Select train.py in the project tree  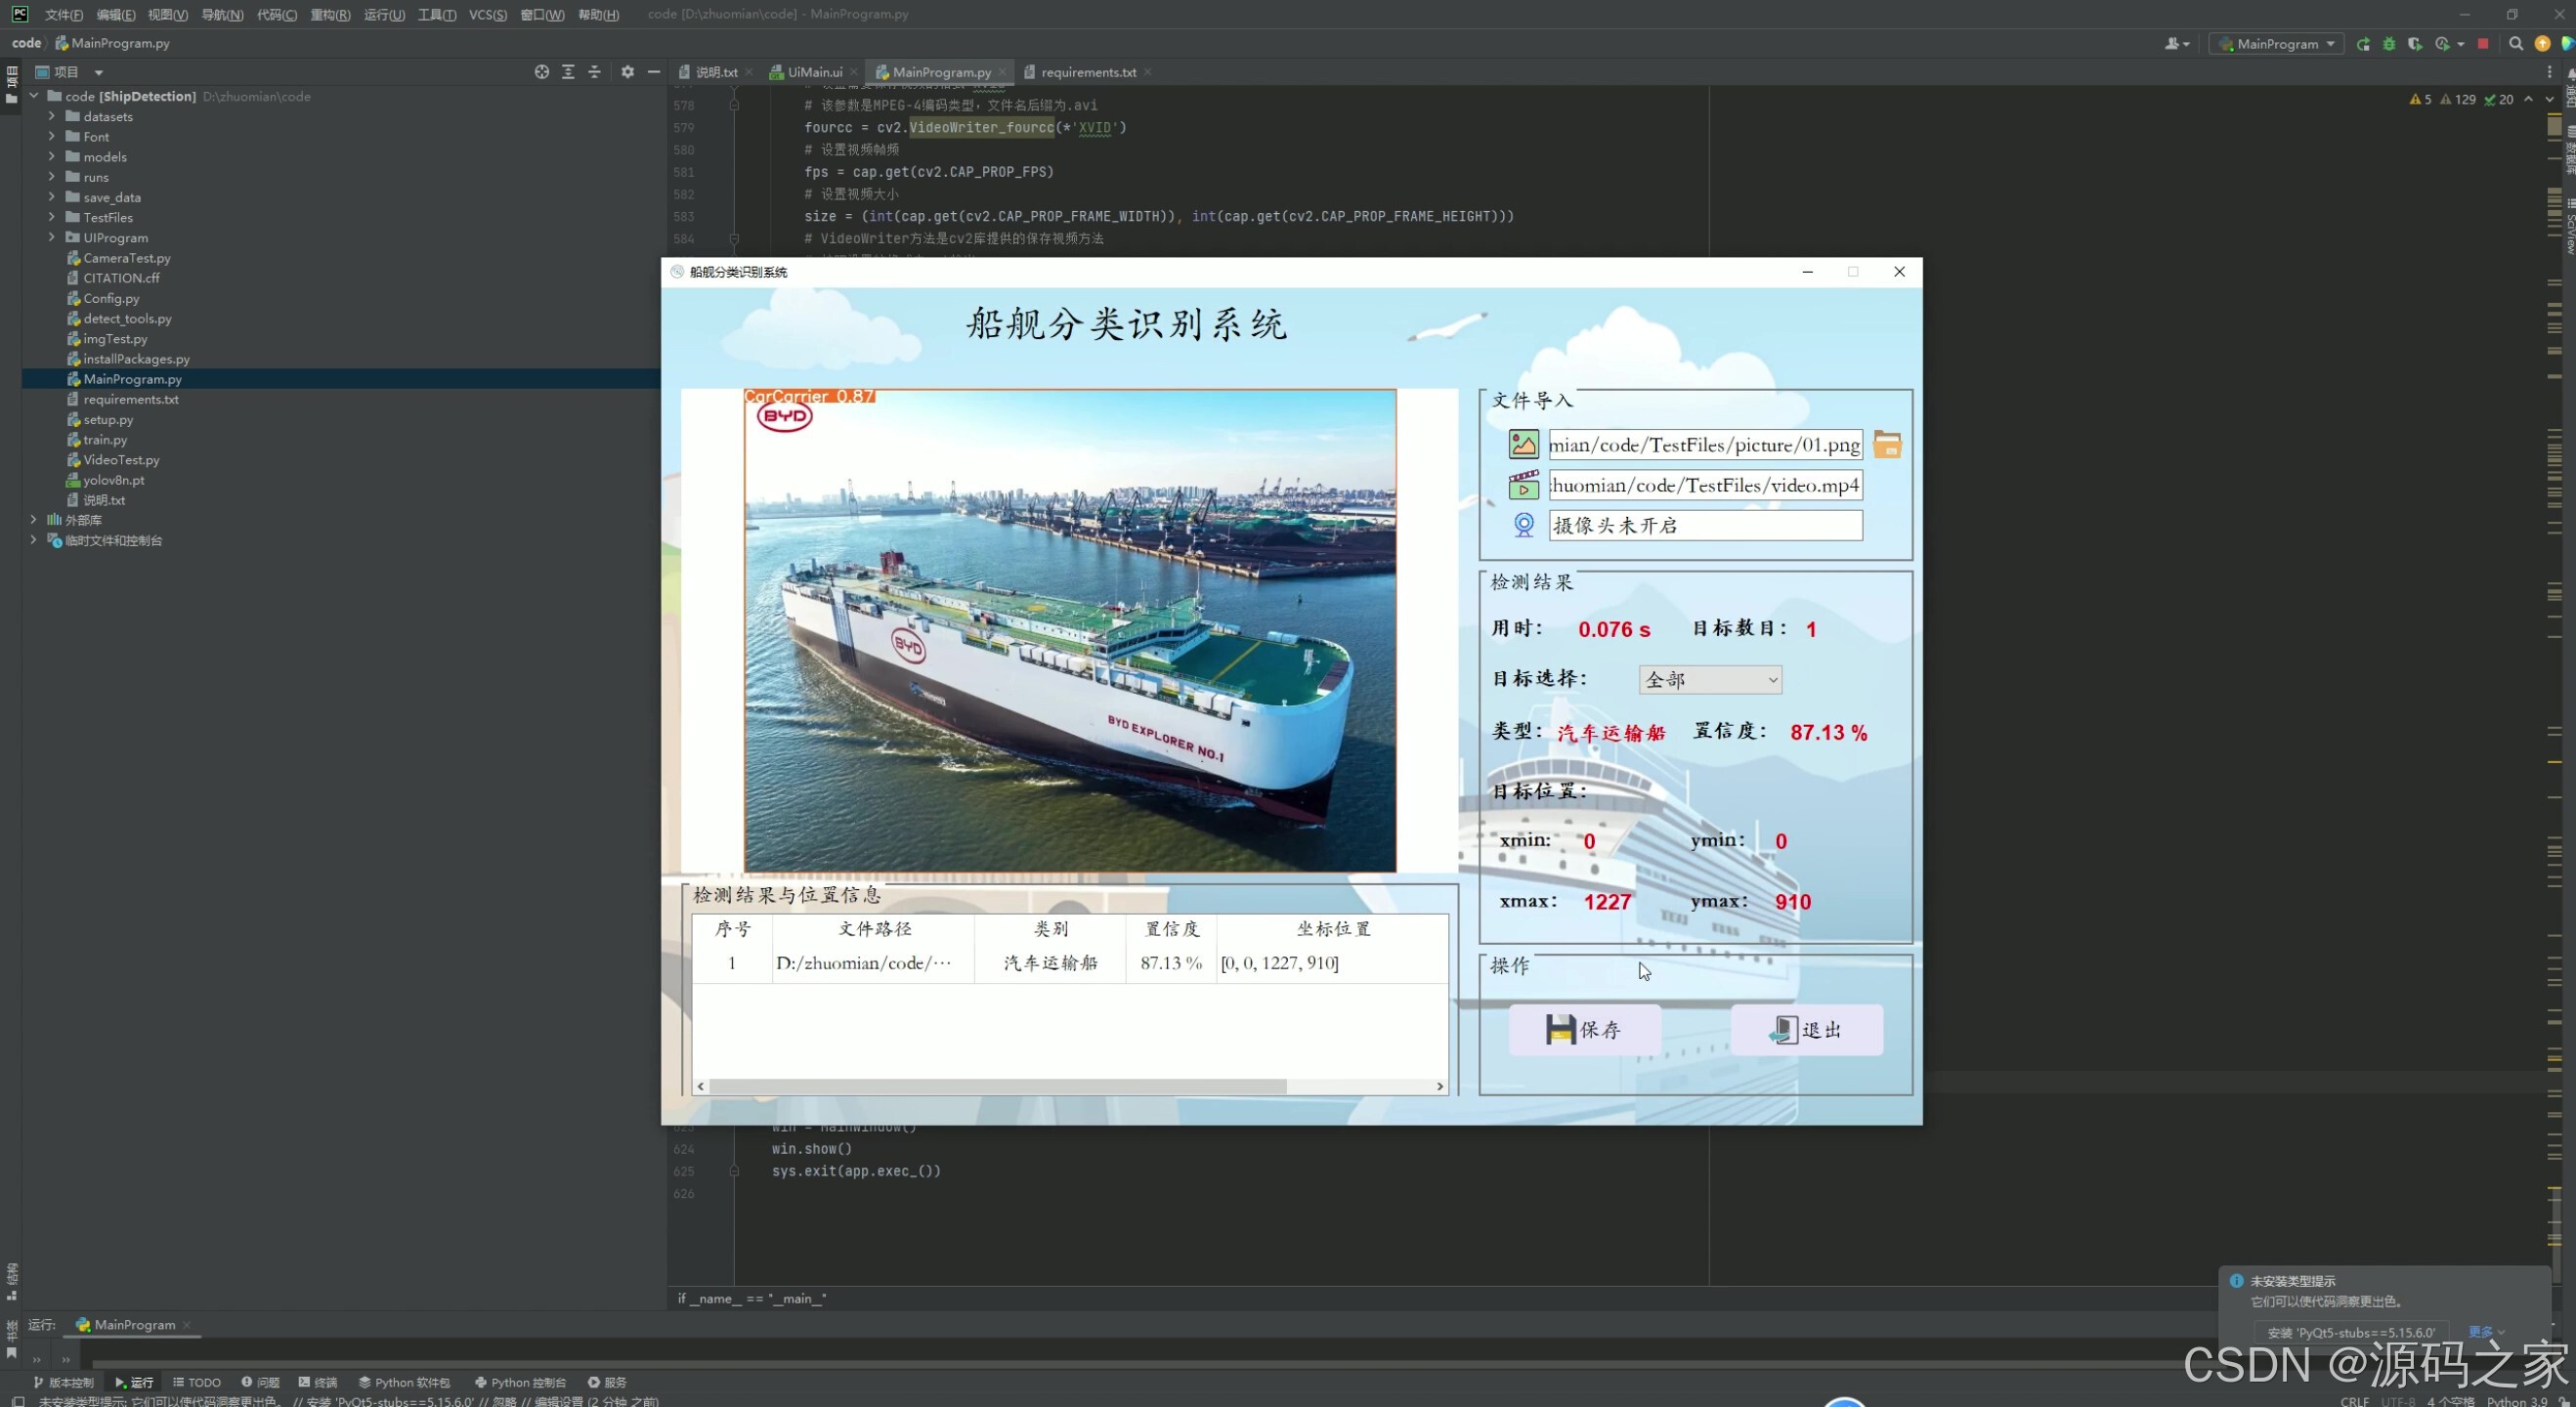pyautogui.click(x=104, y=440)
